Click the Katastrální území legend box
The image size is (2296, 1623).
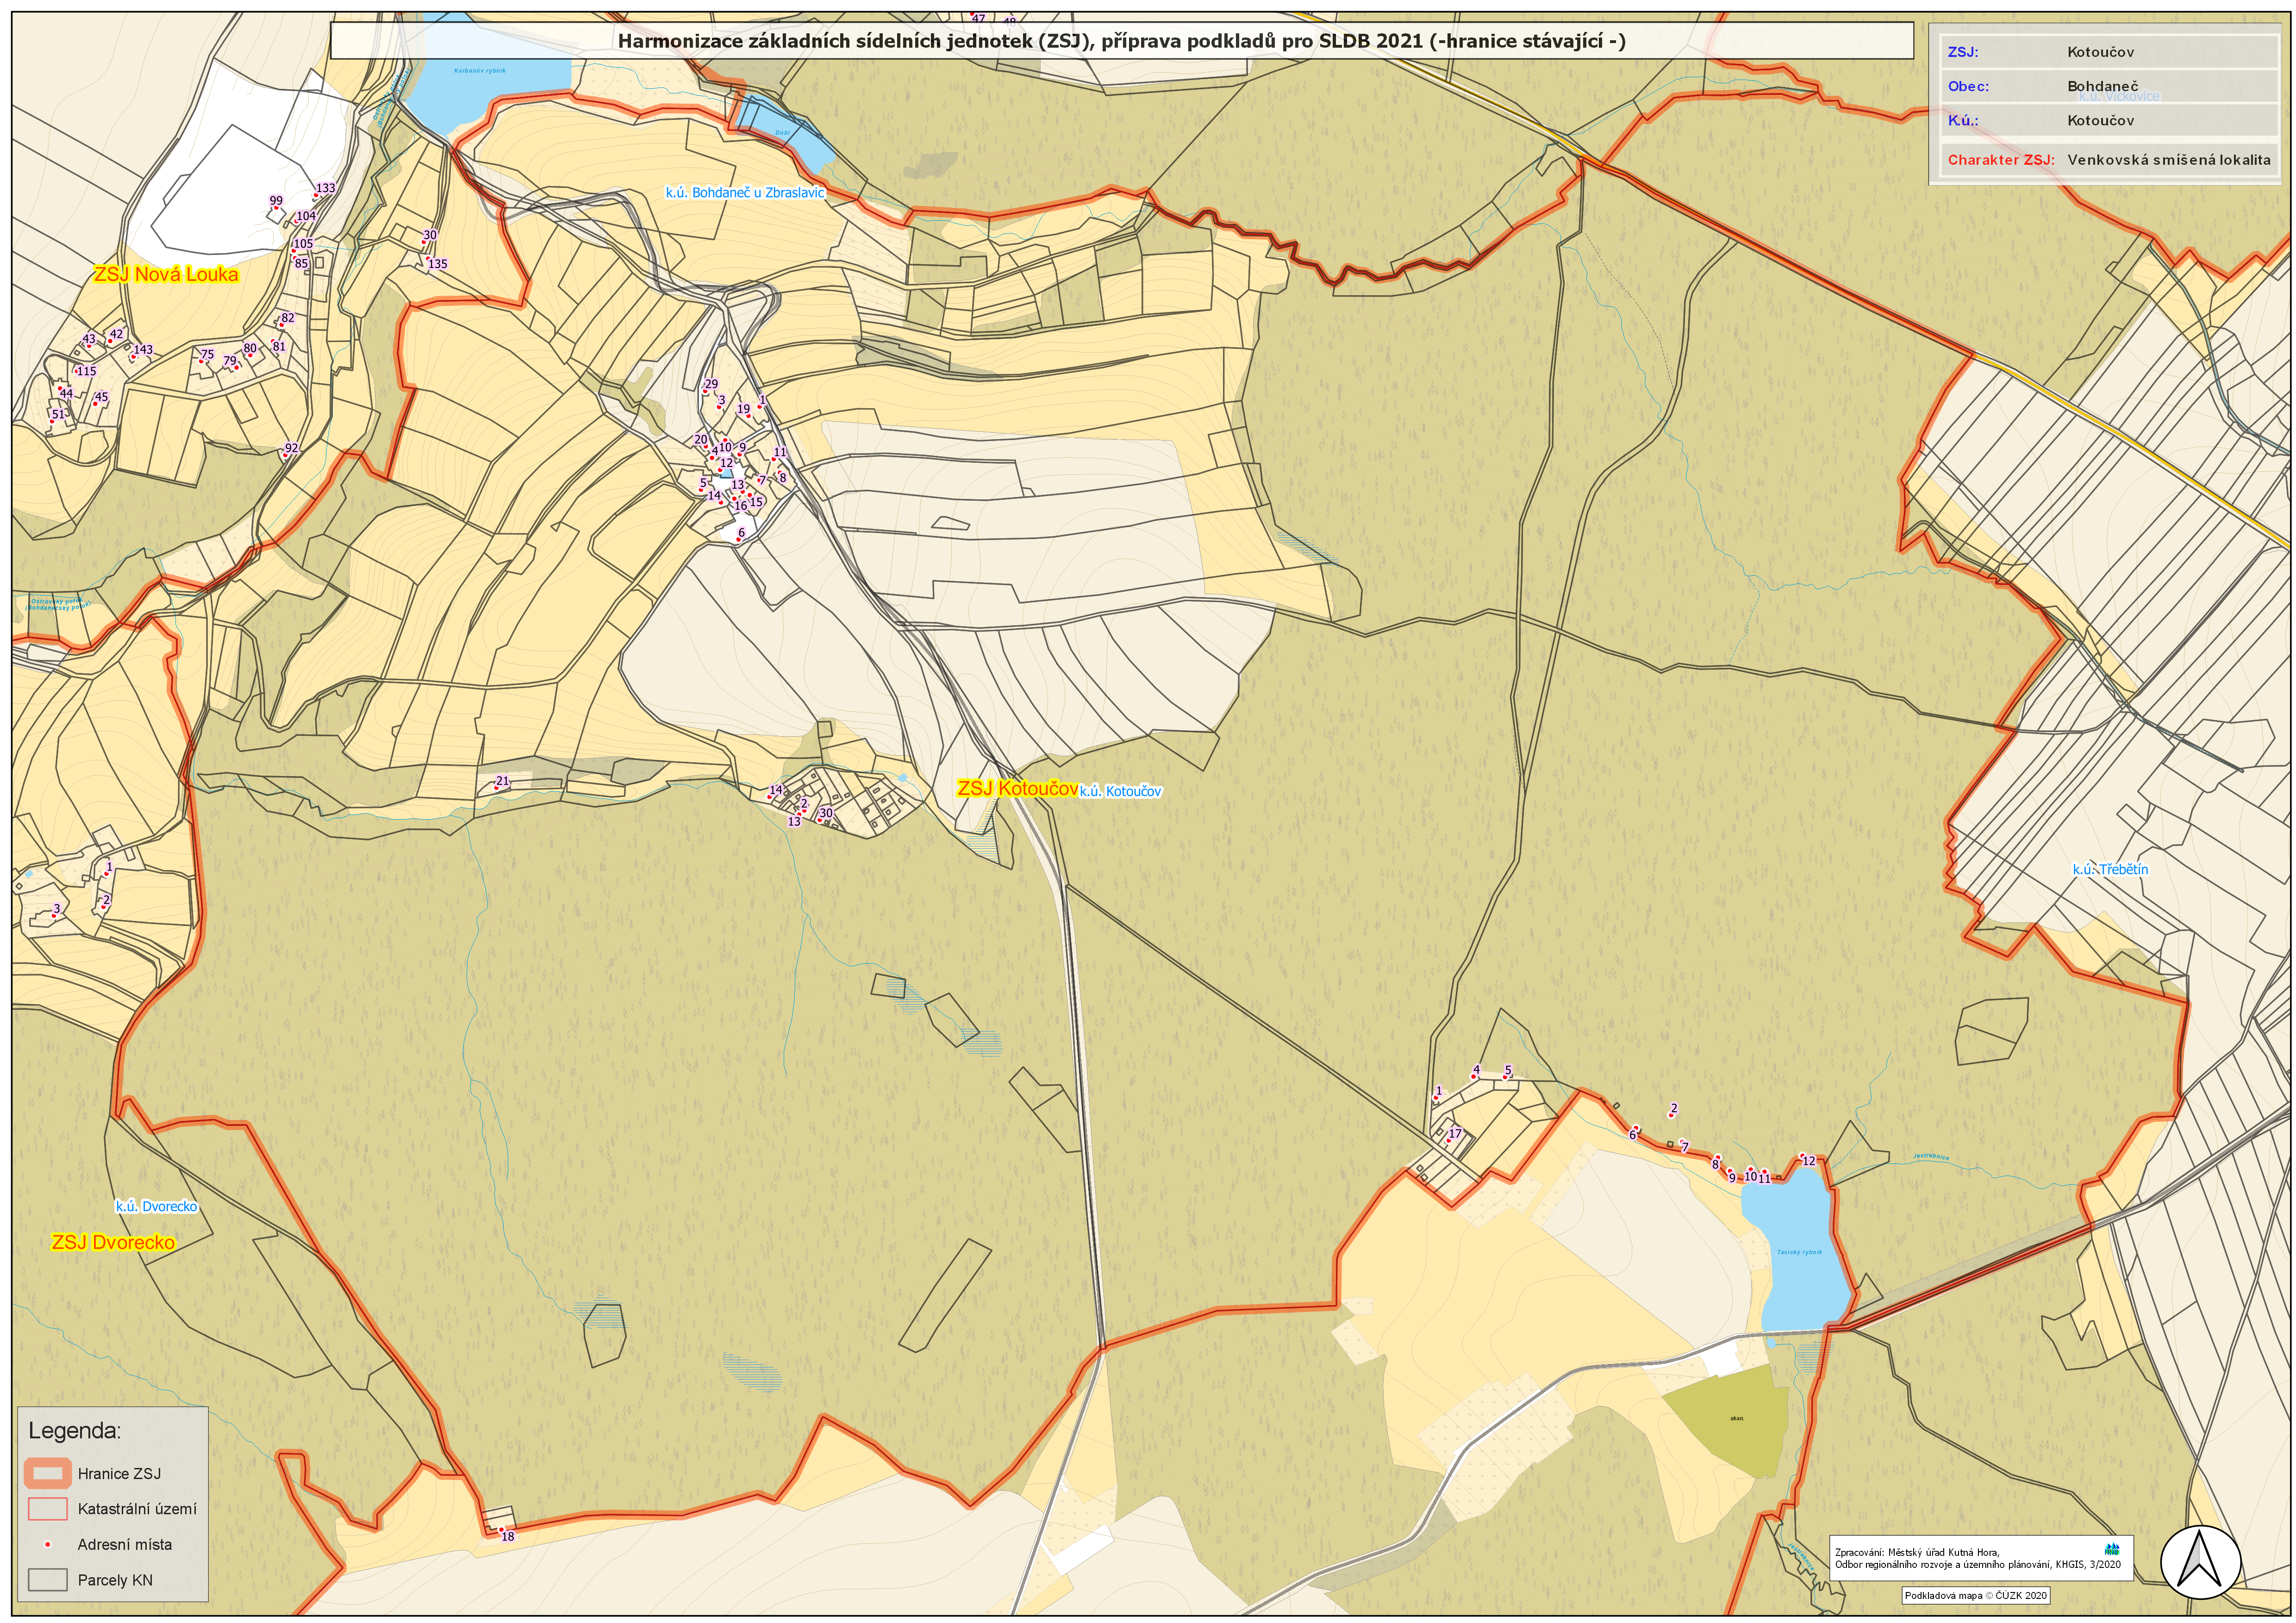[x=47, y=1508]
